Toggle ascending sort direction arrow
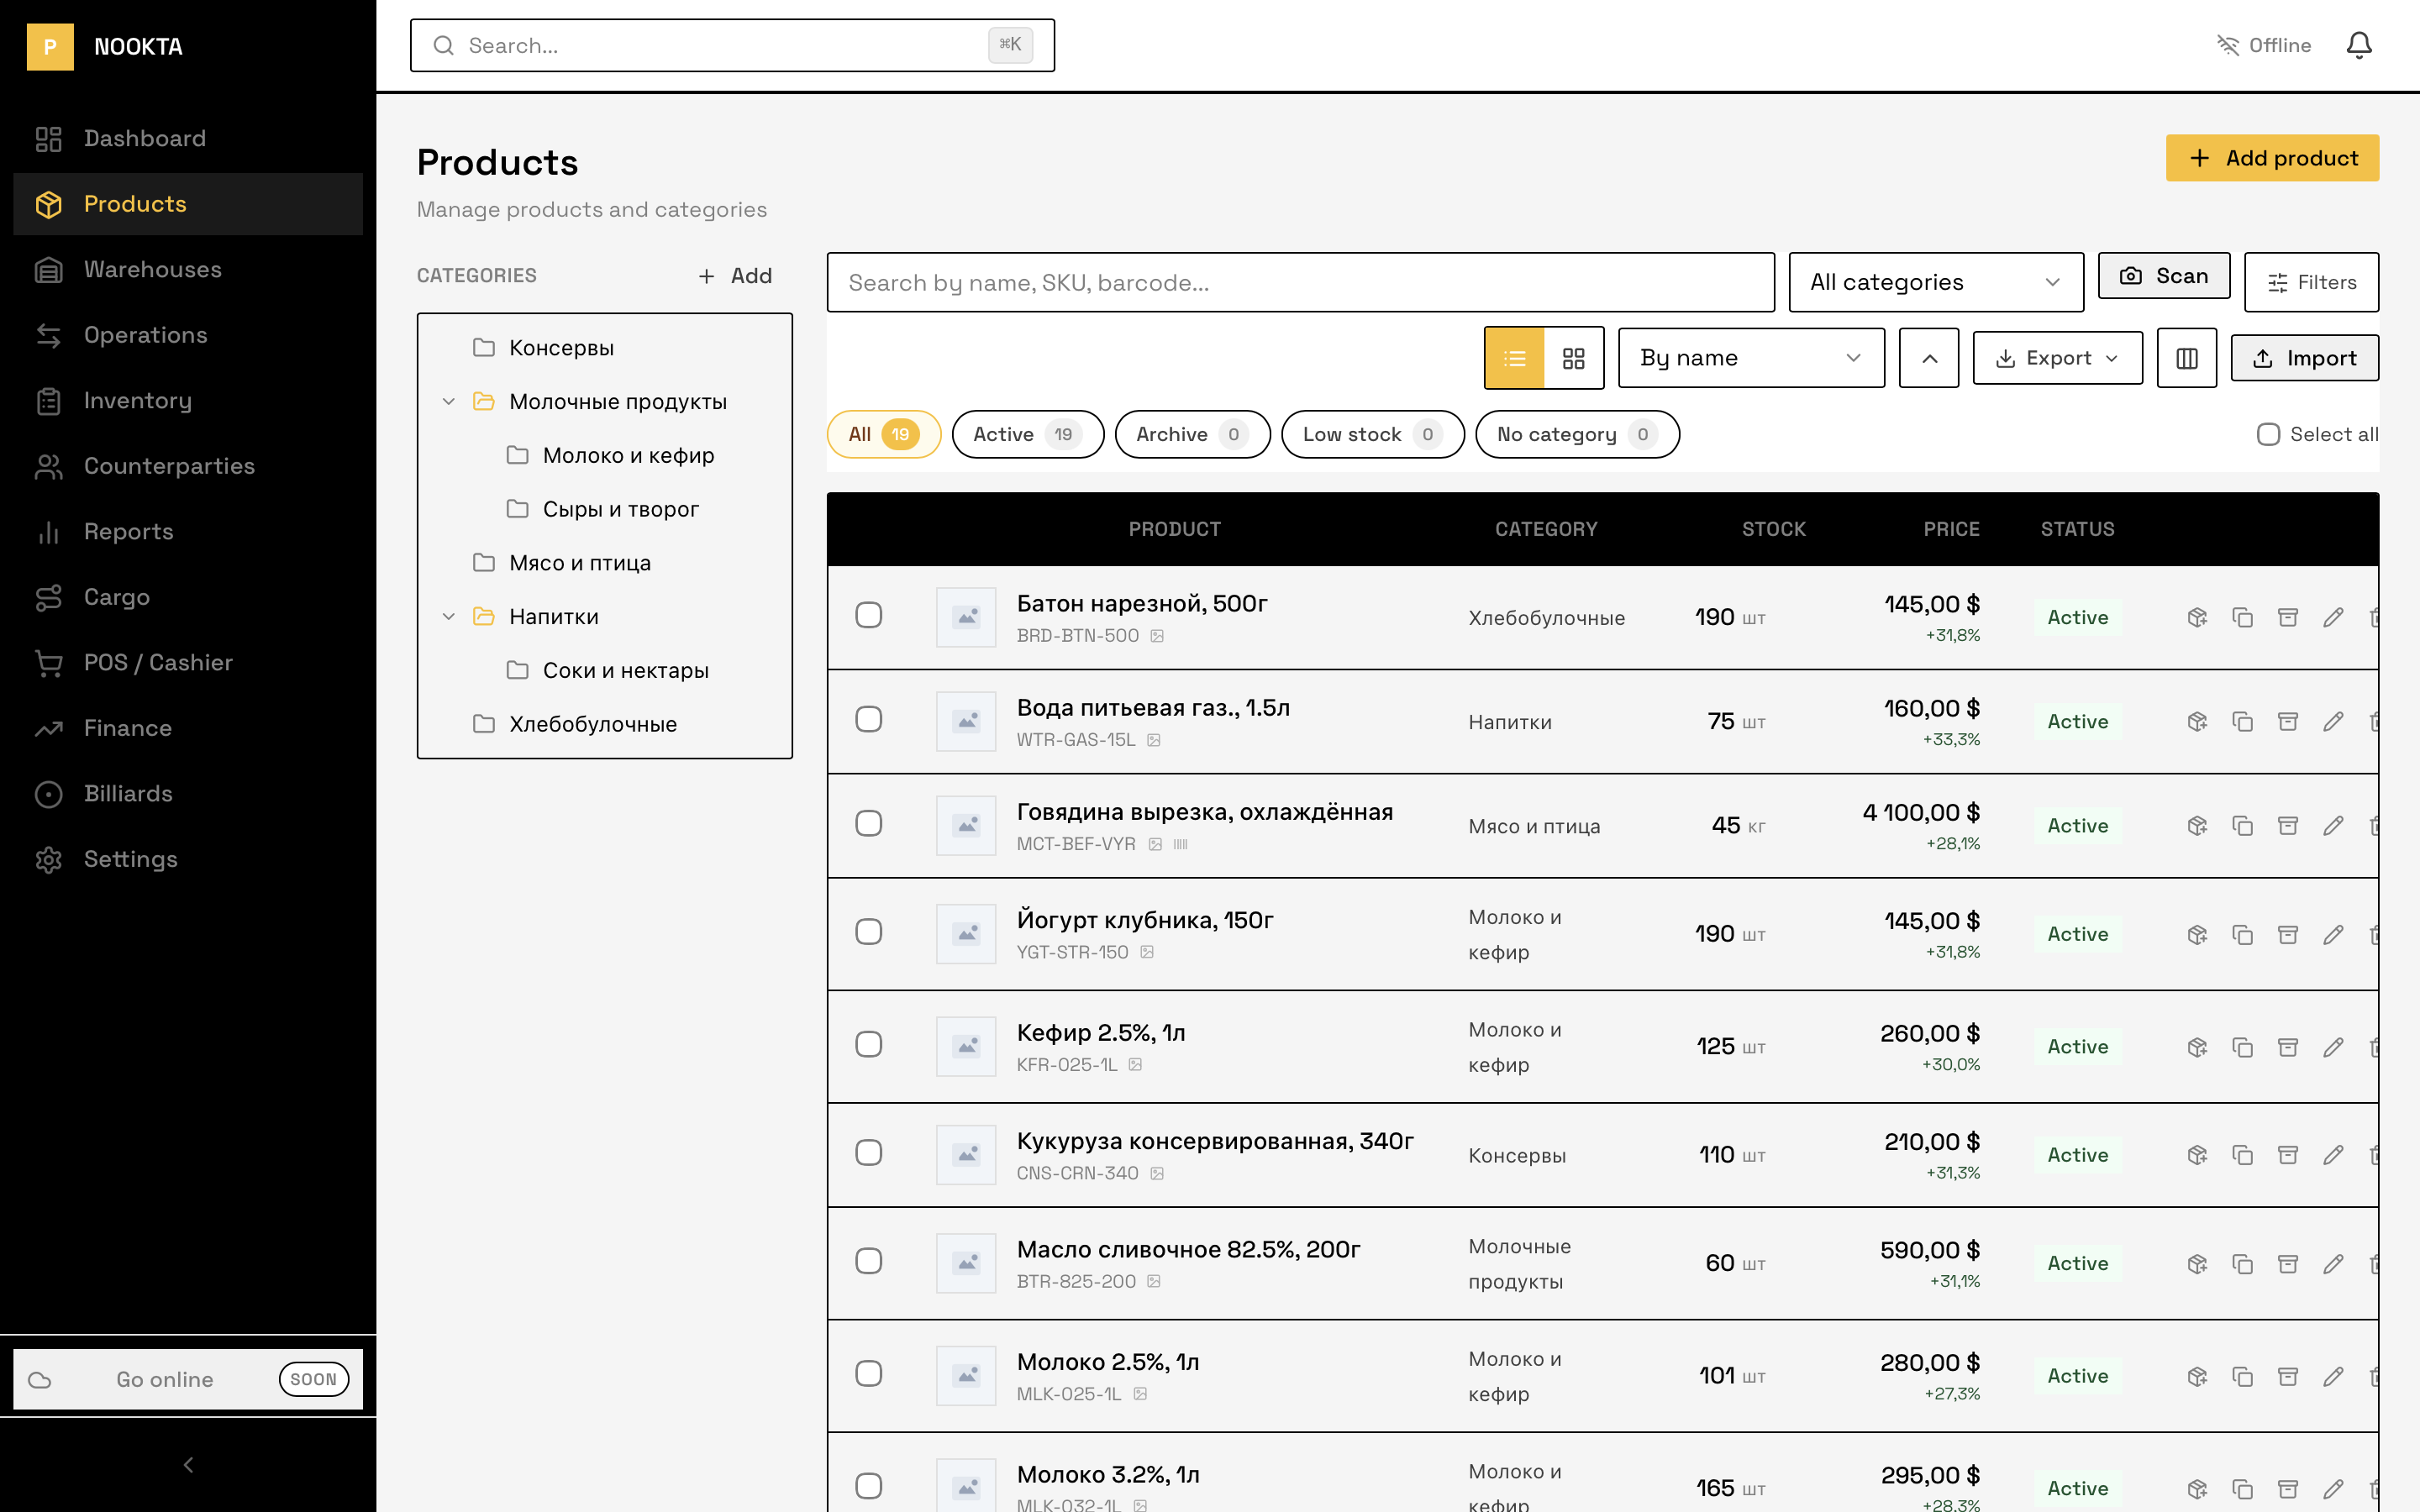2420x1512 pixels. 1929,358
